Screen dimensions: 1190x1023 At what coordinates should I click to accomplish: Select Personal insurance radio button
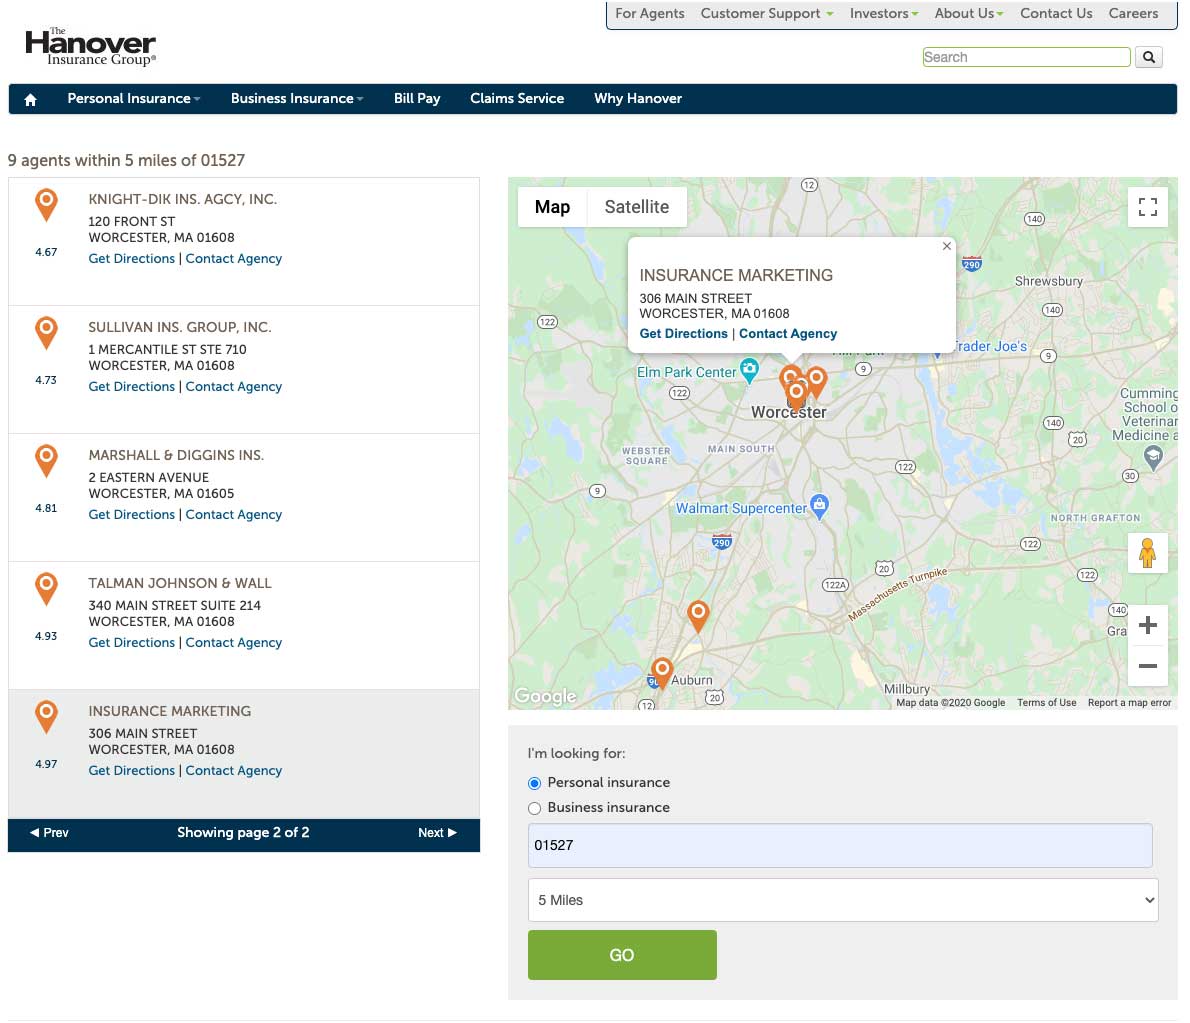point(534,783)
